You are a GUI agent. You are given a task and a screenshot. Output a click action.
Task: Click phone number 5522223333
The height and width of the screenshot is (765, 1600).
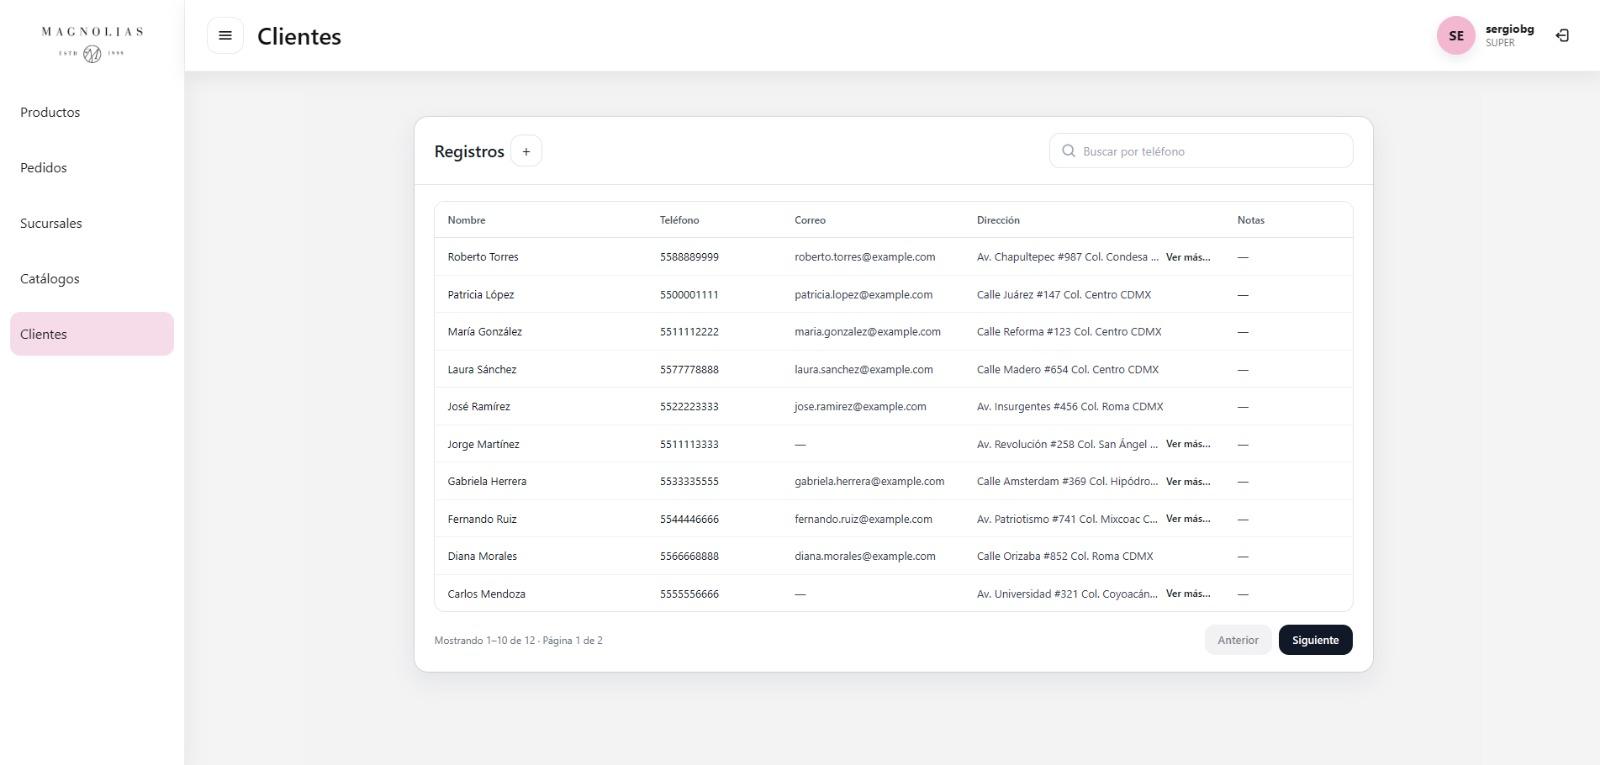coord(689,407)
